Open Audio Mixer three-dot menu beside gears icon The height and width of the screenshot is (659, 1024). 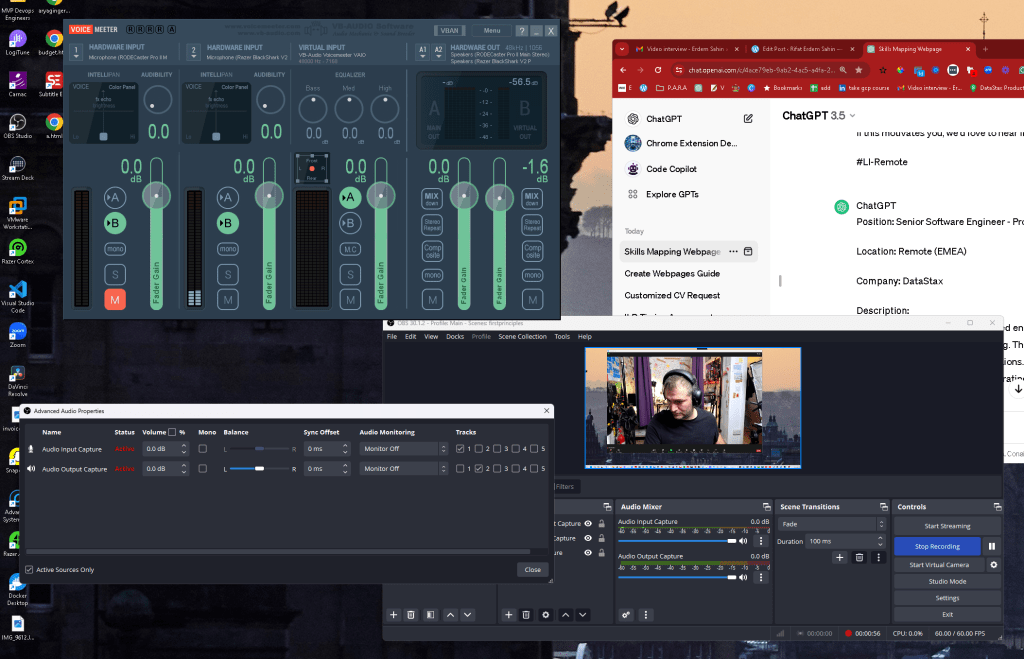pos(646,615)
